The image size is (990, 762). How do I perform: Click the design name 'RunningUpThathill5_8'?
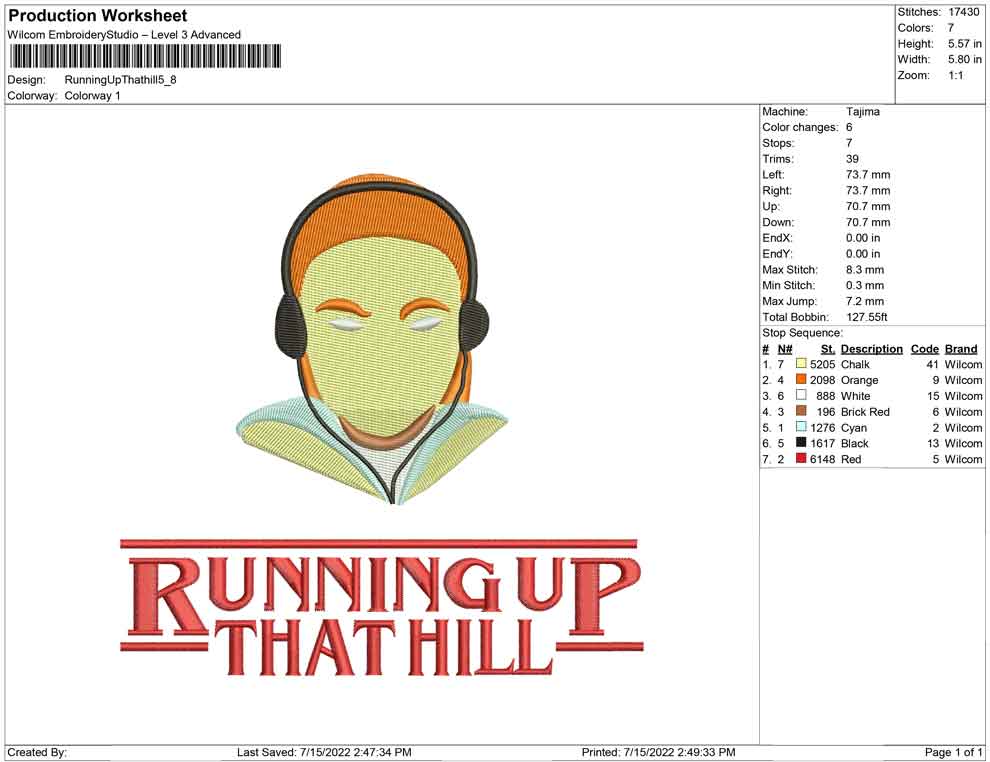point(121,80)
